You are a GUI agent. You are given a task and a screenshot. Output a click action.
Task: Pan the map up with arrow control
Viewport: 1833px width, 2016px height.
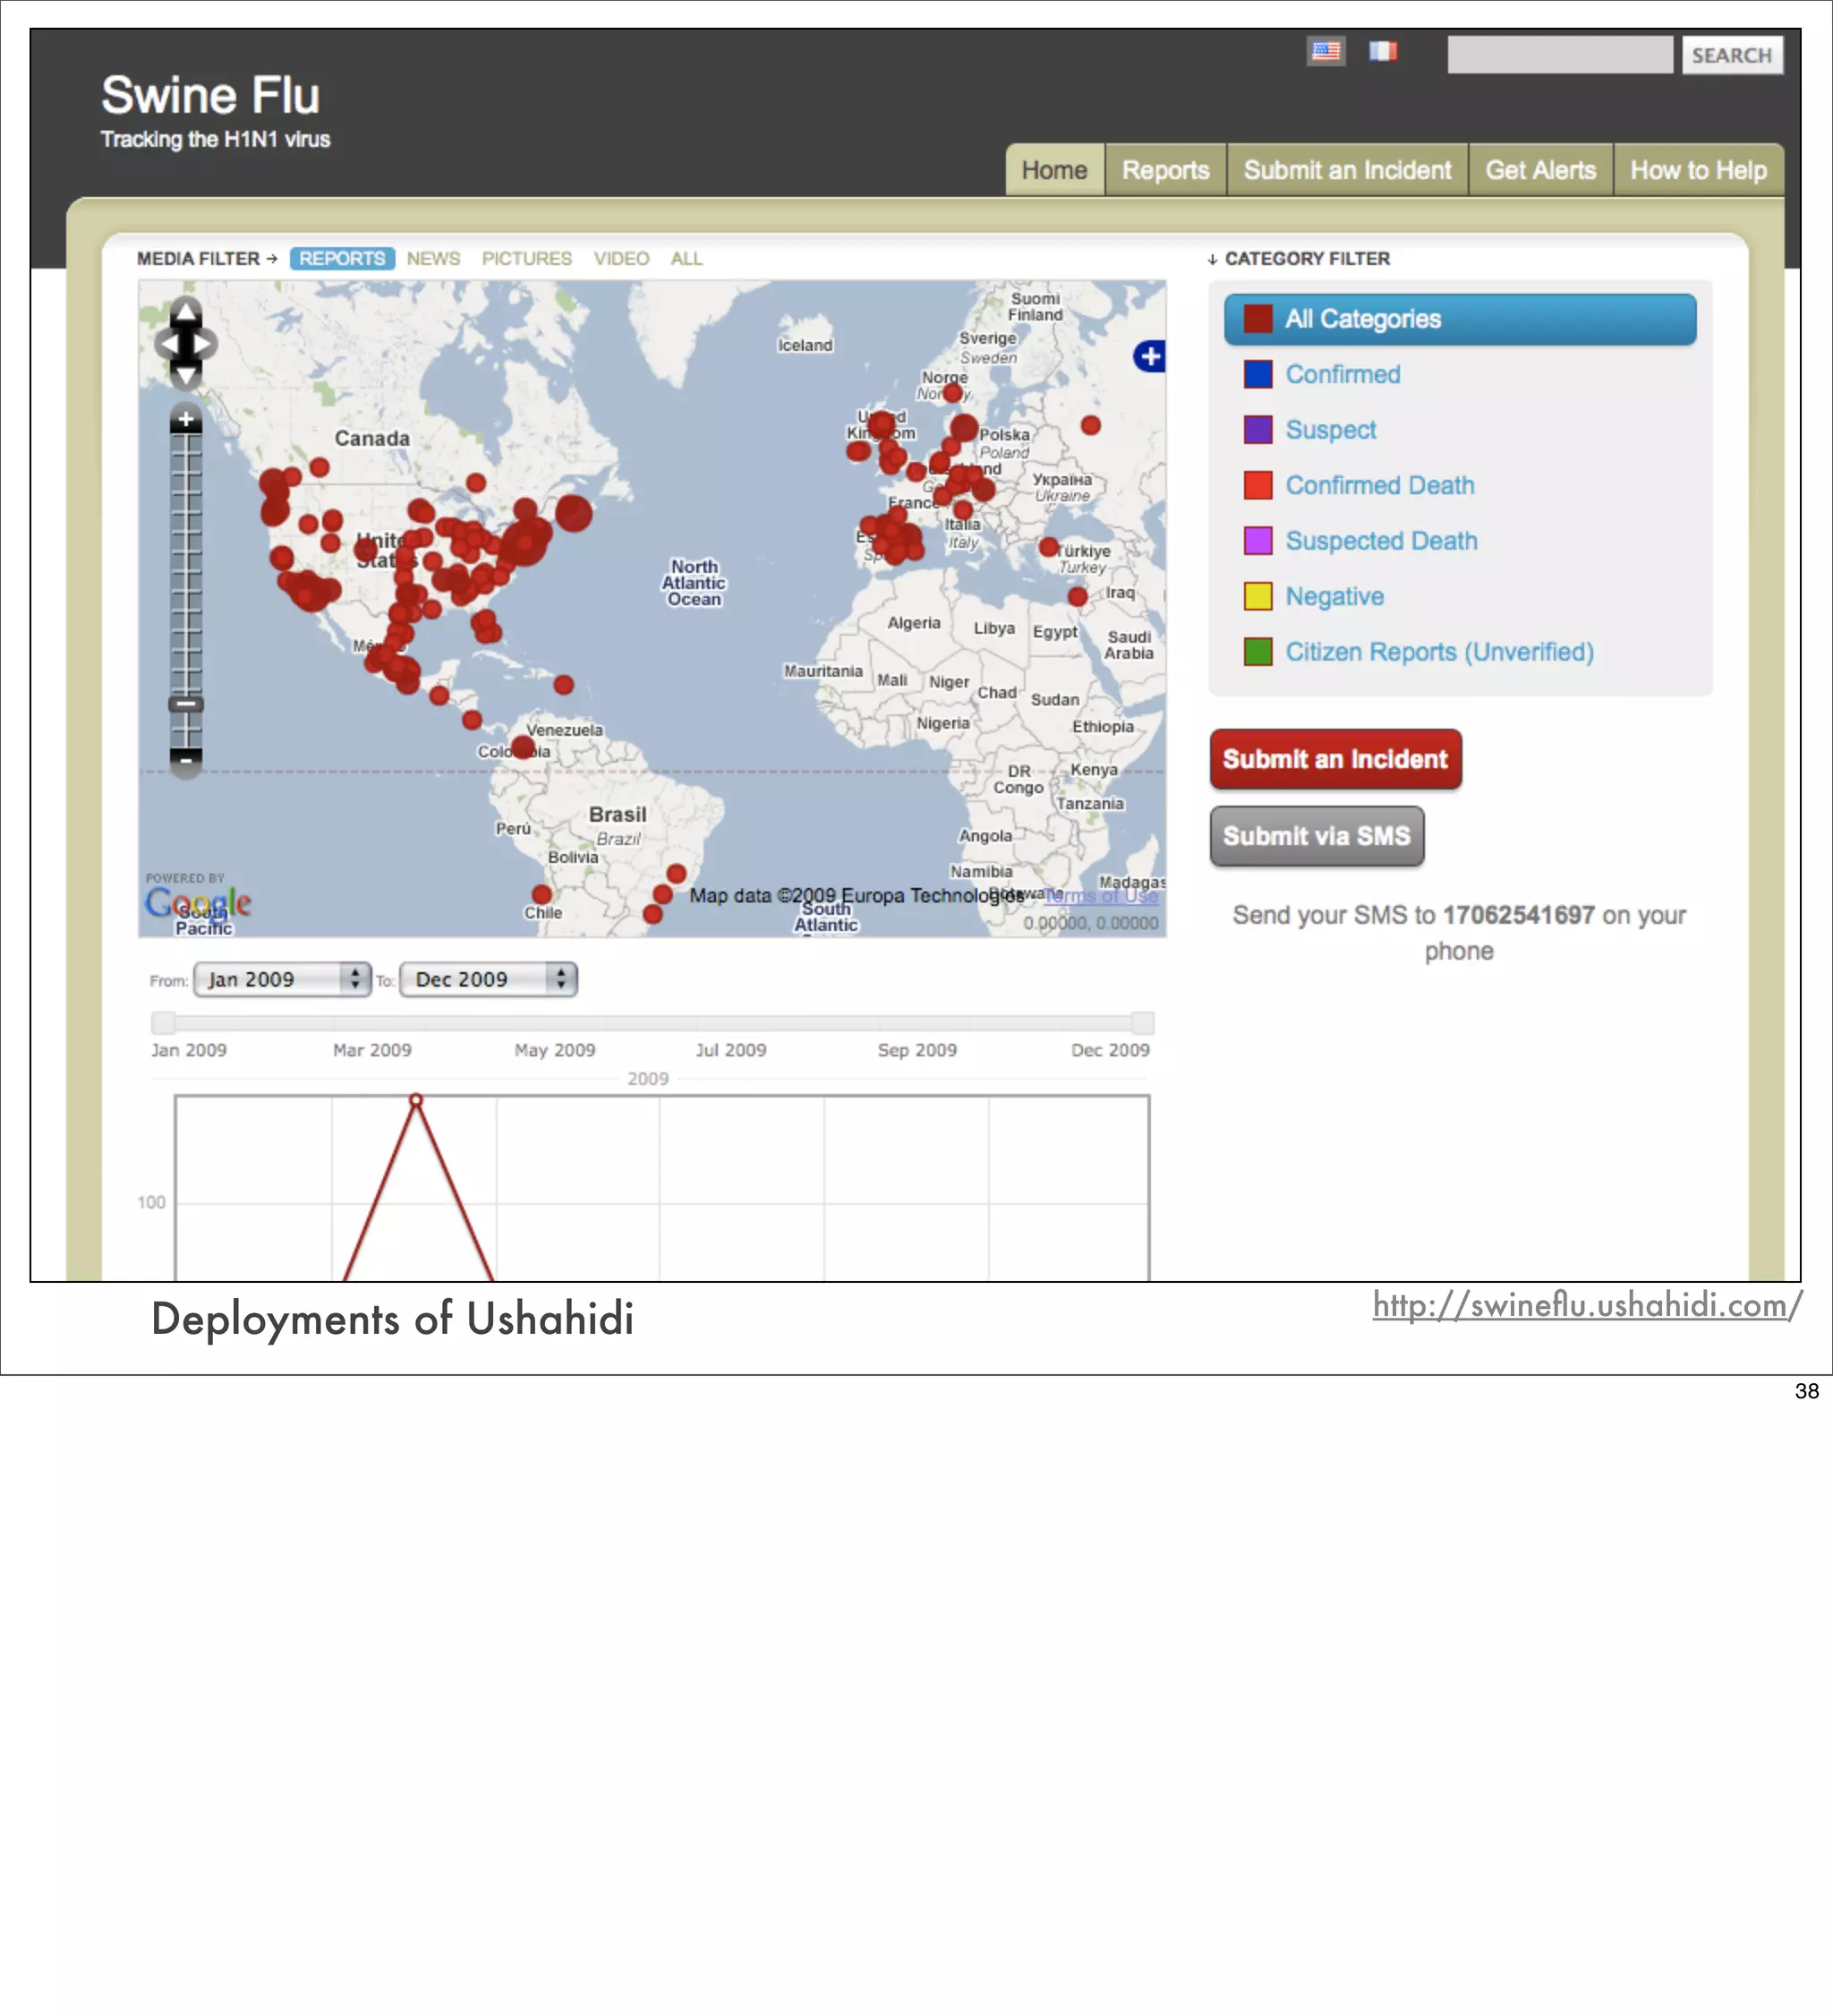186,312
